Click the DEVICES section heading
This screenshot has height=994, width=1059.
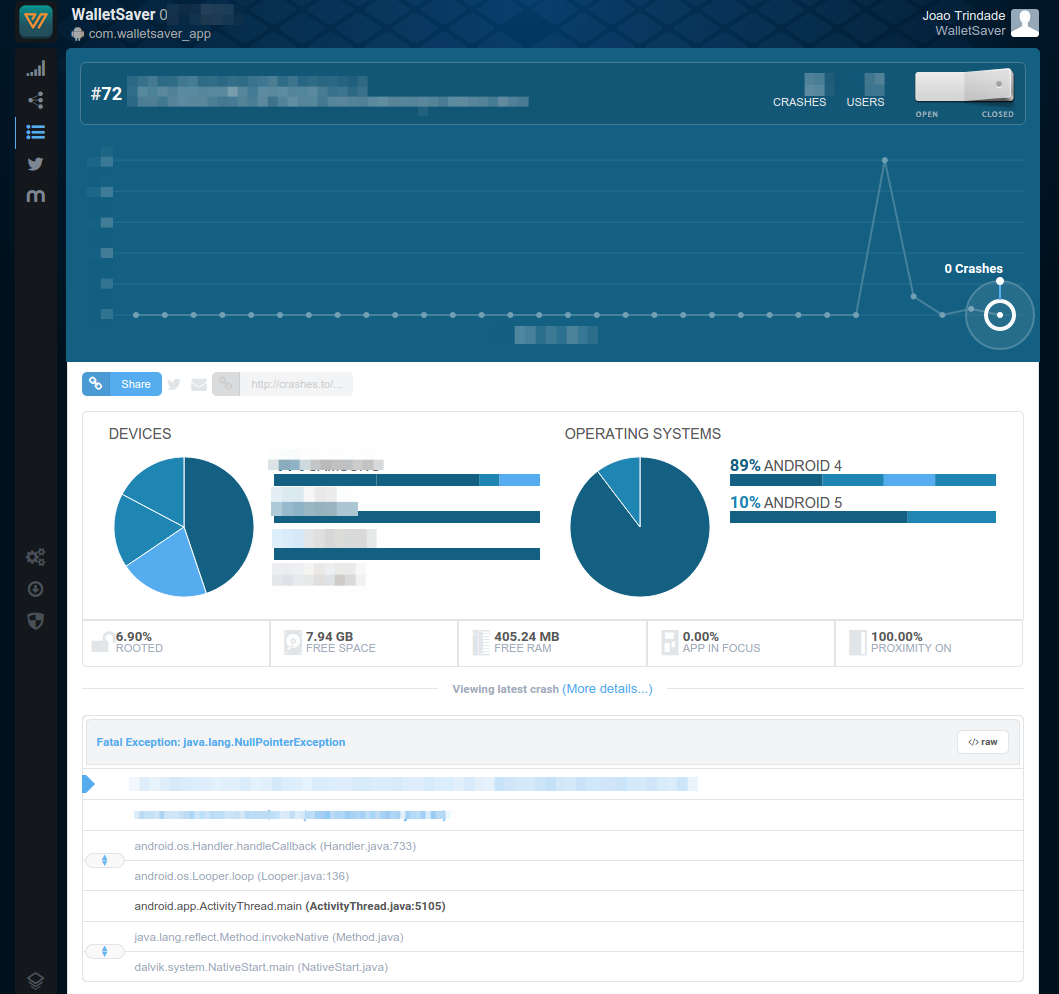tap(140, 434)
